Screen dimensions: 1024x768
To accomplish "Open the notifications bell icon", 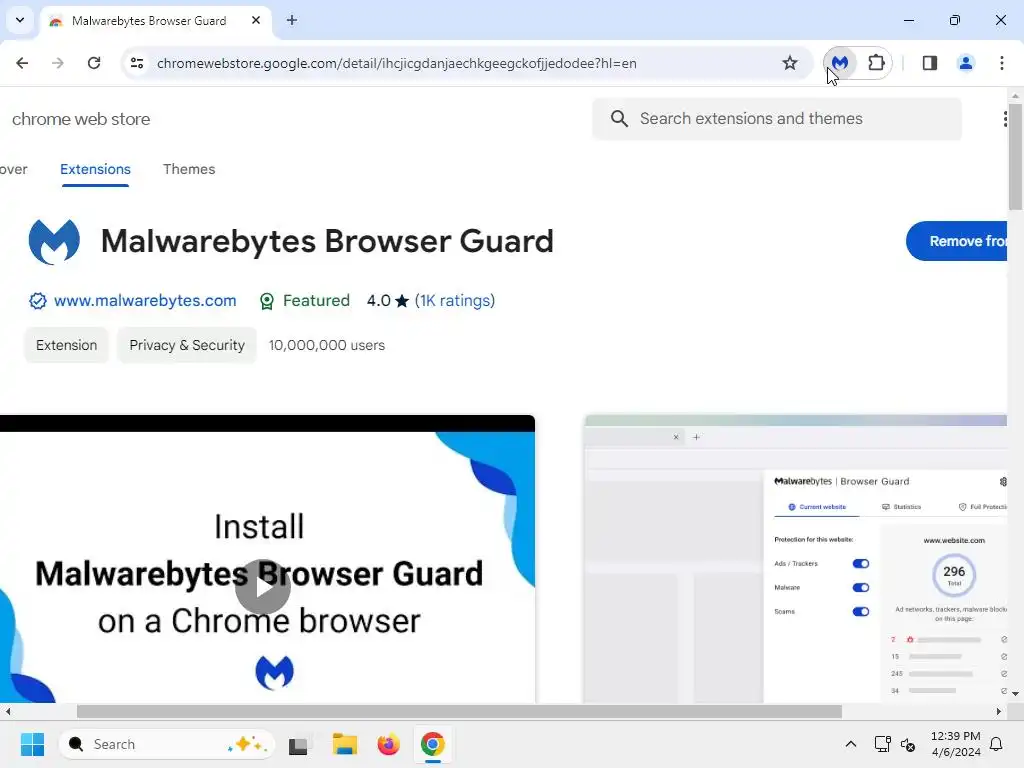I will pyautogui.click(x=997, y=744).
